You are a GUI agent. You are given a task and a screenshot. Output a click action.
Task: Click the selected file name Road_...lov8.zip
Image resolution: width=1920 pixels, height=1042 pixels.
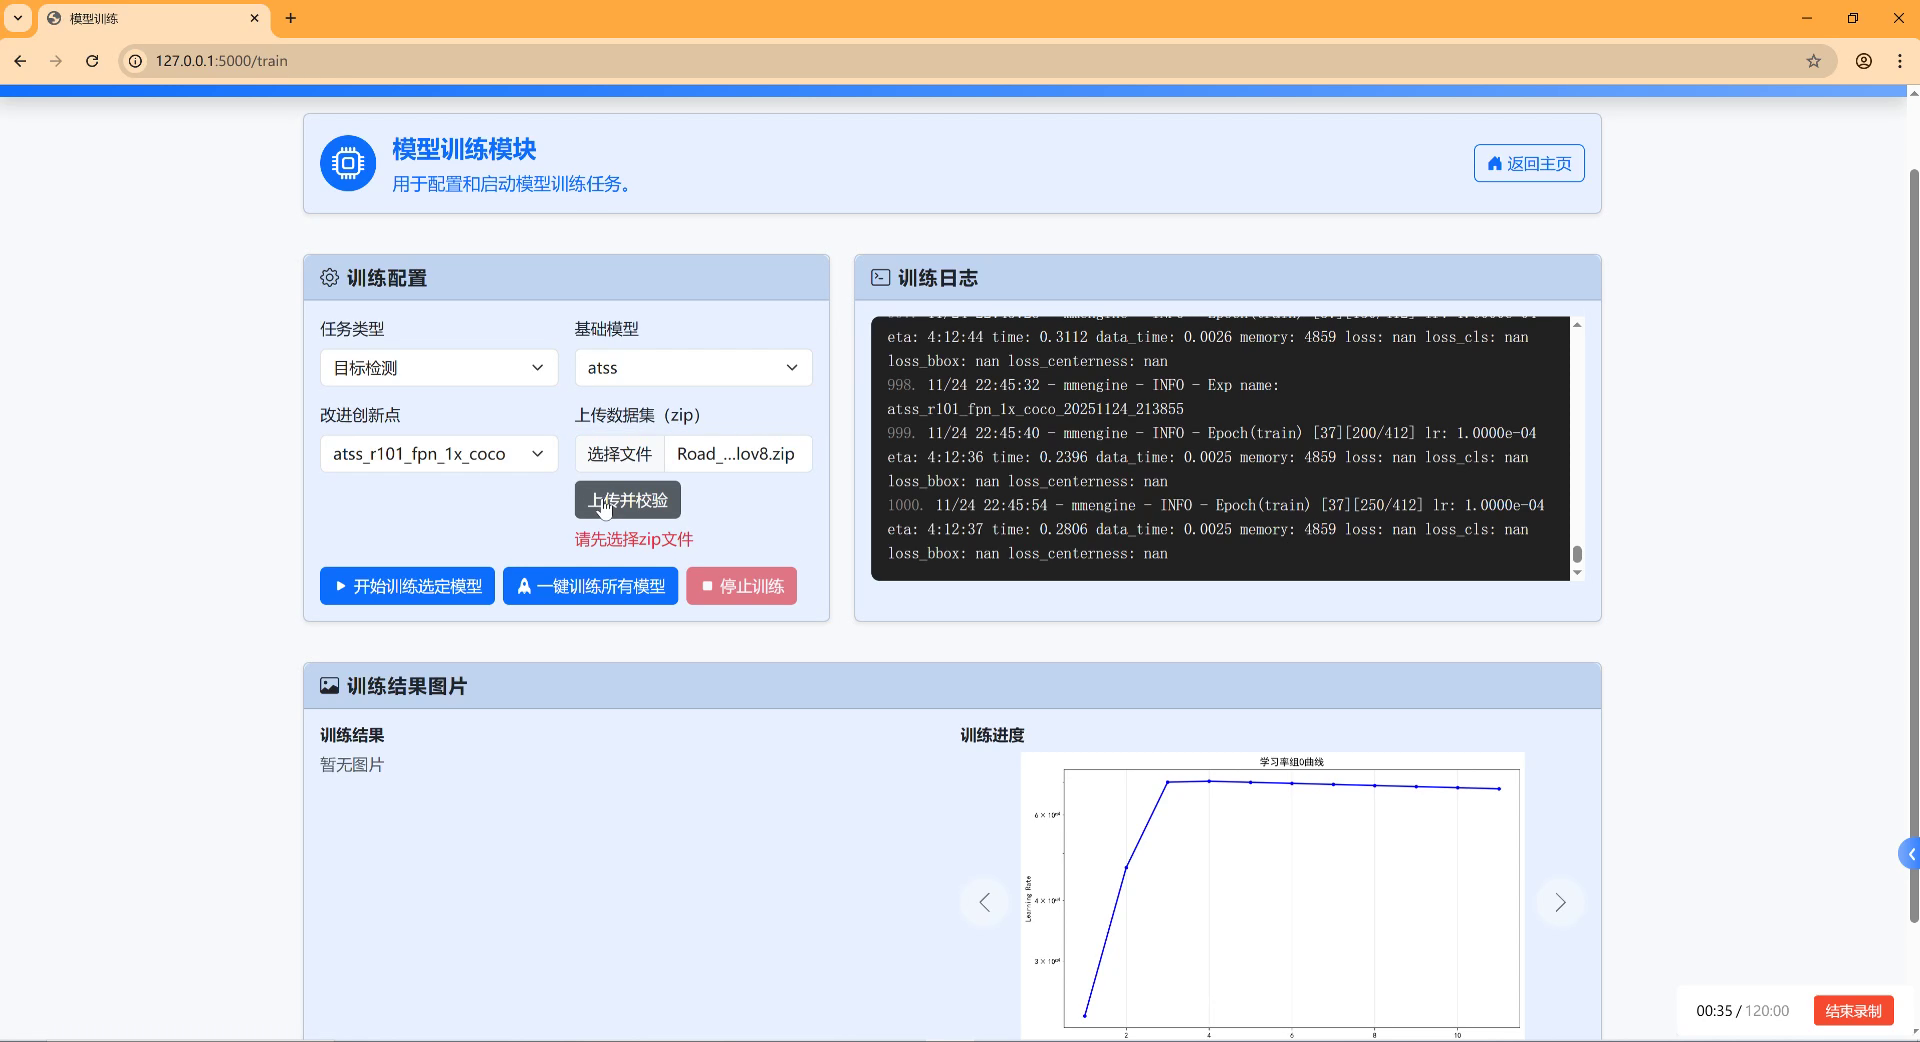(737, 454)
